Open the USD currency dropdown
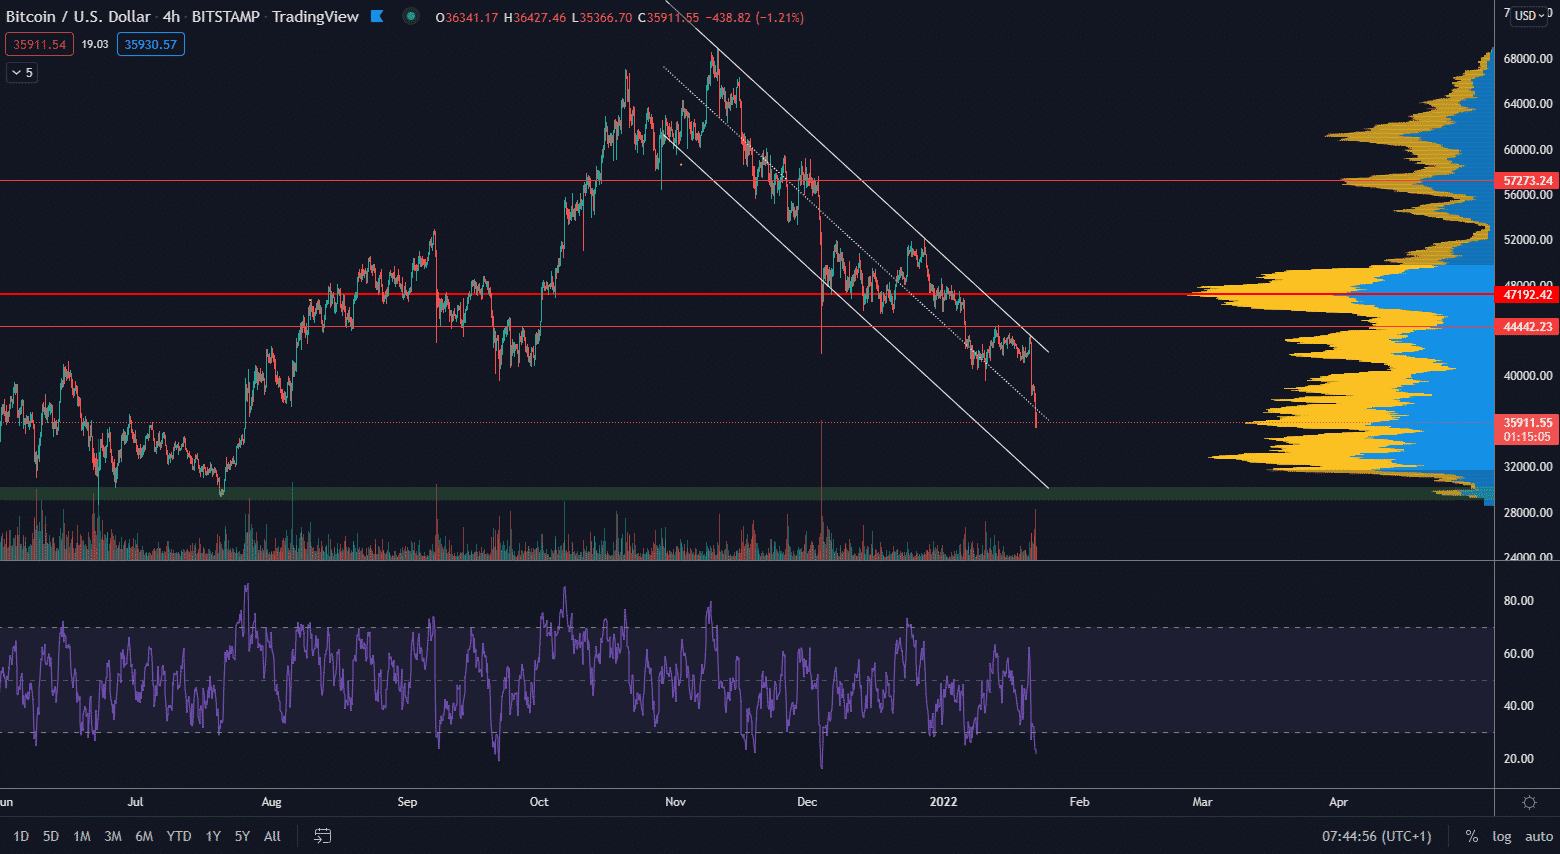 [1529, 15]
